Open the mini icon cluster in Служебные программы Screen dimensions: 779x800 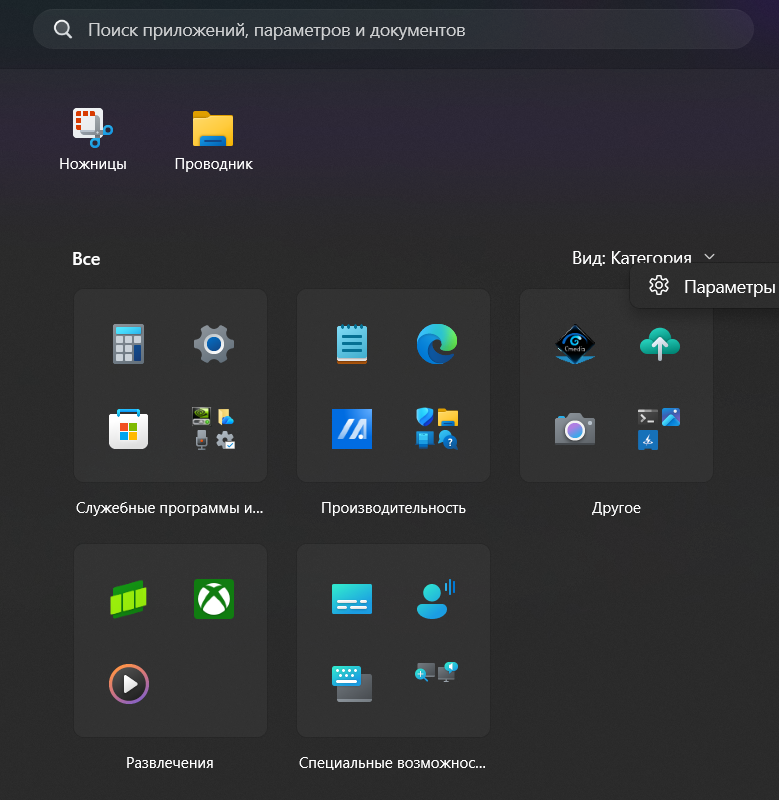click(x=214, y=429)
